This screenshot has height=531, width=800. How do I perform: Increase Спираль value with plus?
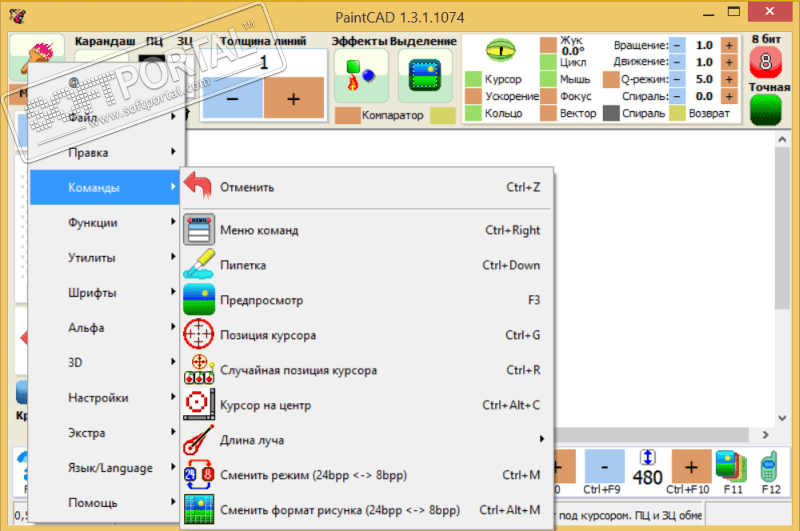point(729,96)
